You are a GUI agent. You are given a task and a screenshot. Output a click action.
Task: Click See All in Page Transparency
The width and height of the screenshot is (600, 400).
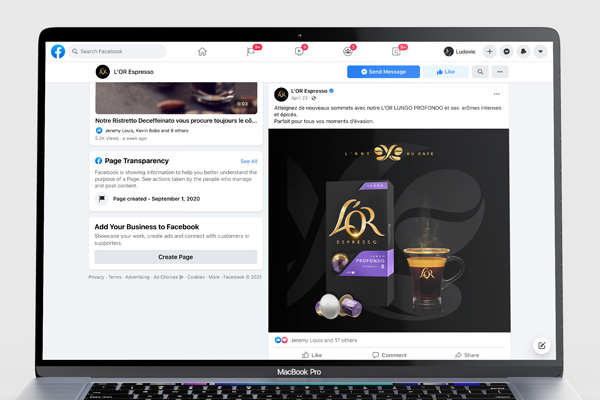click(249, 161)
